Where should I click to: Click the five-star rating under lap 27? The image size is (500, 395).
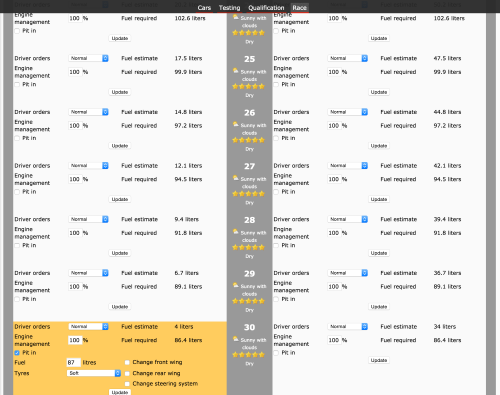248,194
